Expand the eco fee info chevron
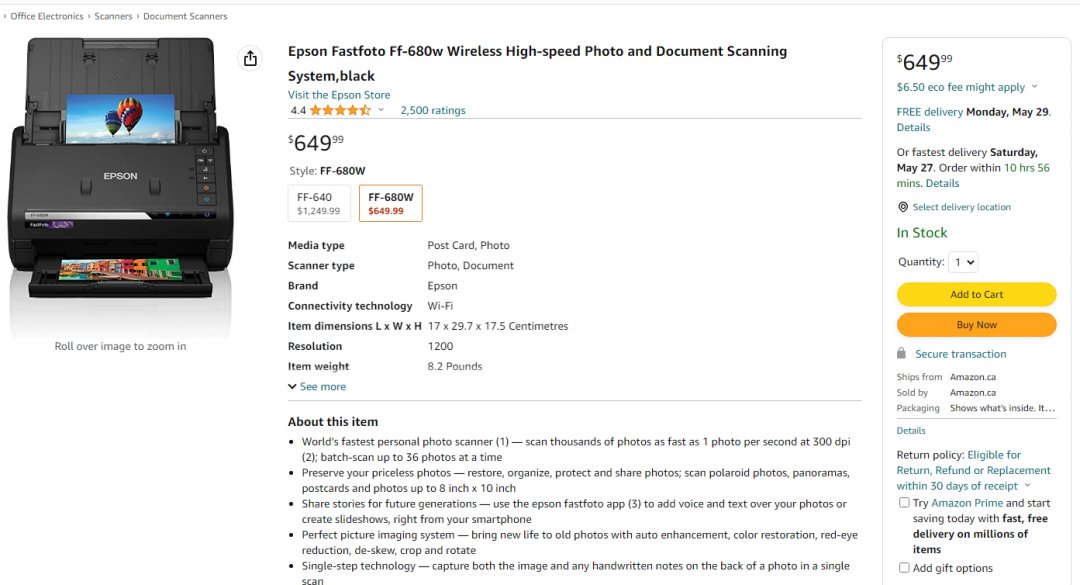Viewport: 1080px width, 585px height. (1034, 87)
